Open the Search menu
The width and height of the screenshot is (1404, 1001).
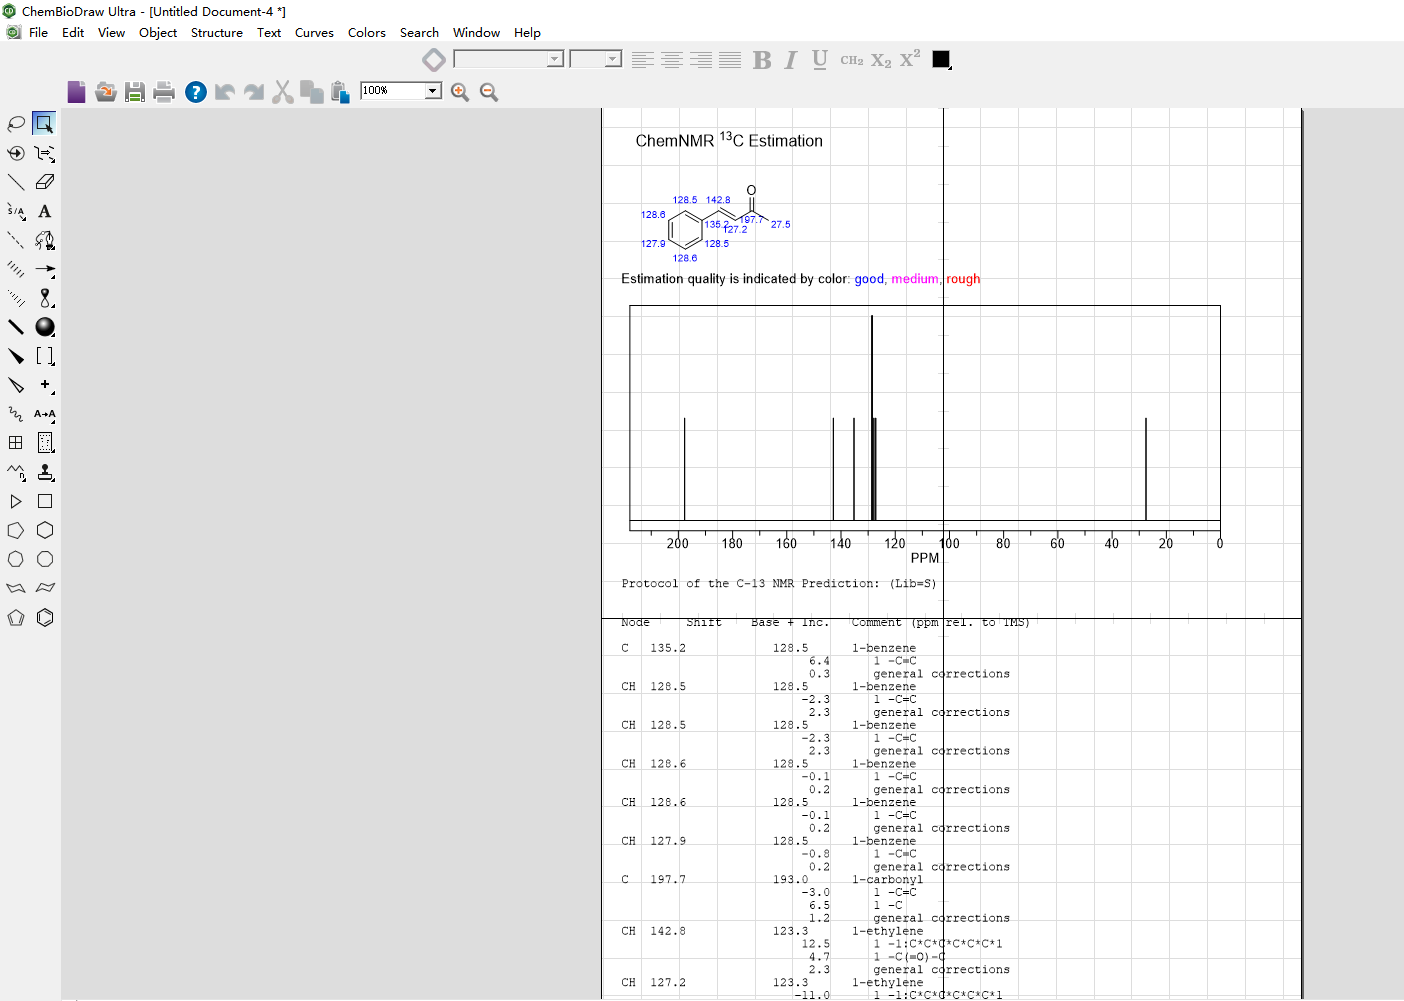pos(419,33)
